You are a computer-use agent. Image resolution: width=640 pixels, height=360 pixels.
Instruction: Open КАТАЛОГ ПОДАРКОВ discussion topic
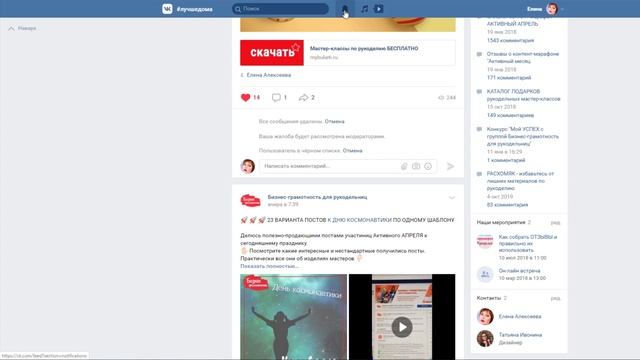[x=523, y=95]
